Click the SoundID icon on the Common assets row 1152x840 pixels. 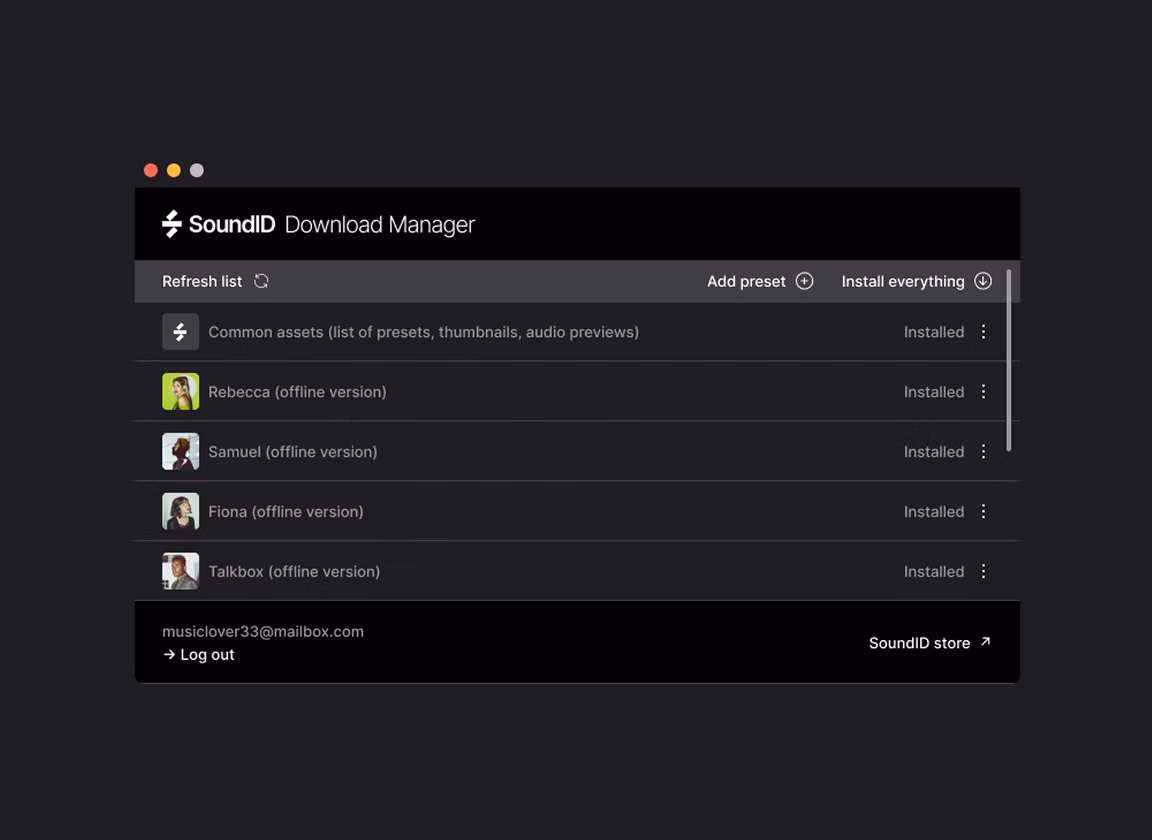(180, 331)
